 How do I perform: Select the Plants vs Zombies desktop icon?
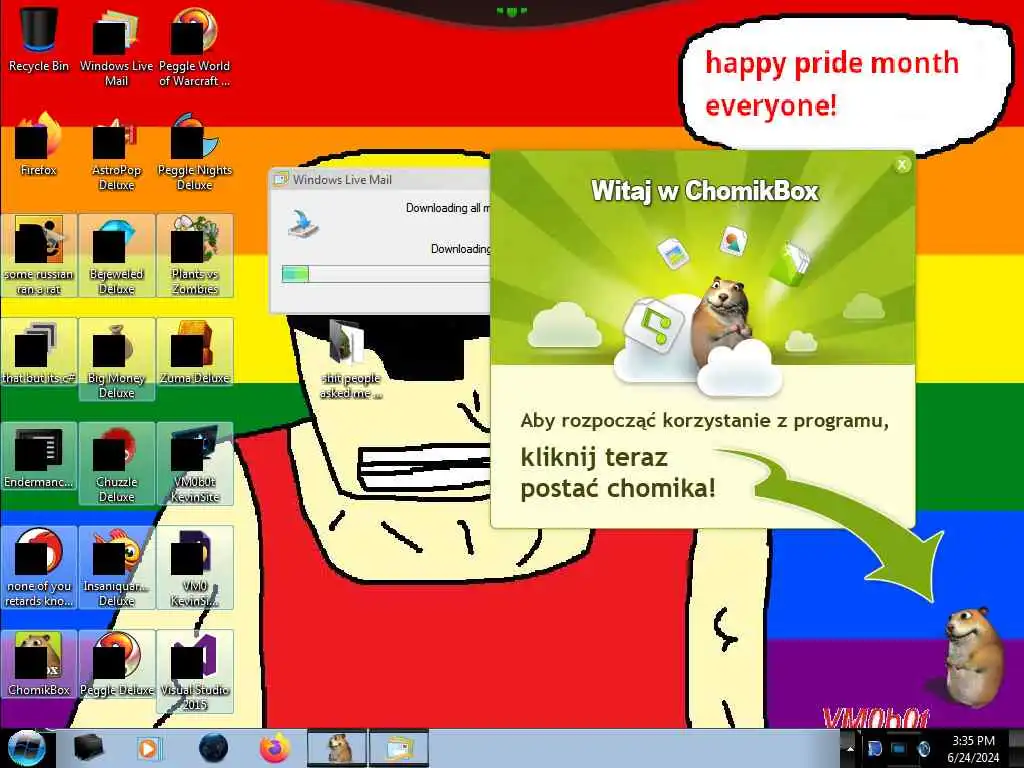pyautogui.click(x=195, y=255)
